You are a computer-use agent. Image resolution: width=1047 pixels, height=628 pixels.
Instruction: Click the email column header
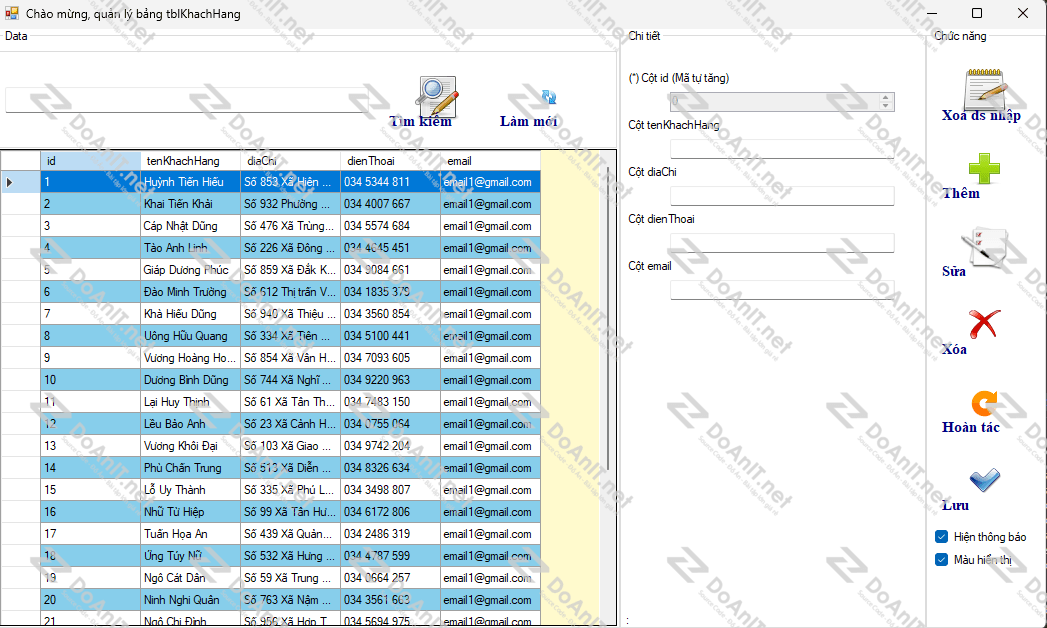point(491,161)
